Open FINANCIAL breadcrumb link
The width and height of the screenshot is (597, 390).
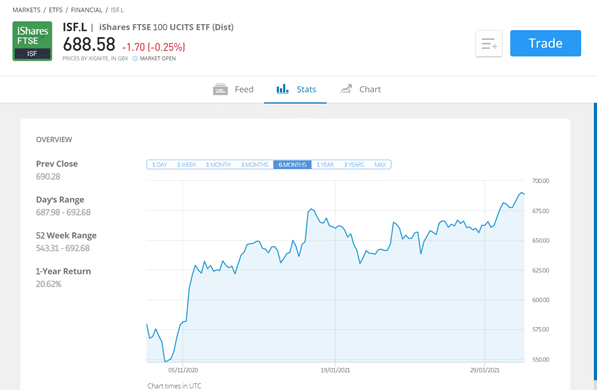(86, 10)
